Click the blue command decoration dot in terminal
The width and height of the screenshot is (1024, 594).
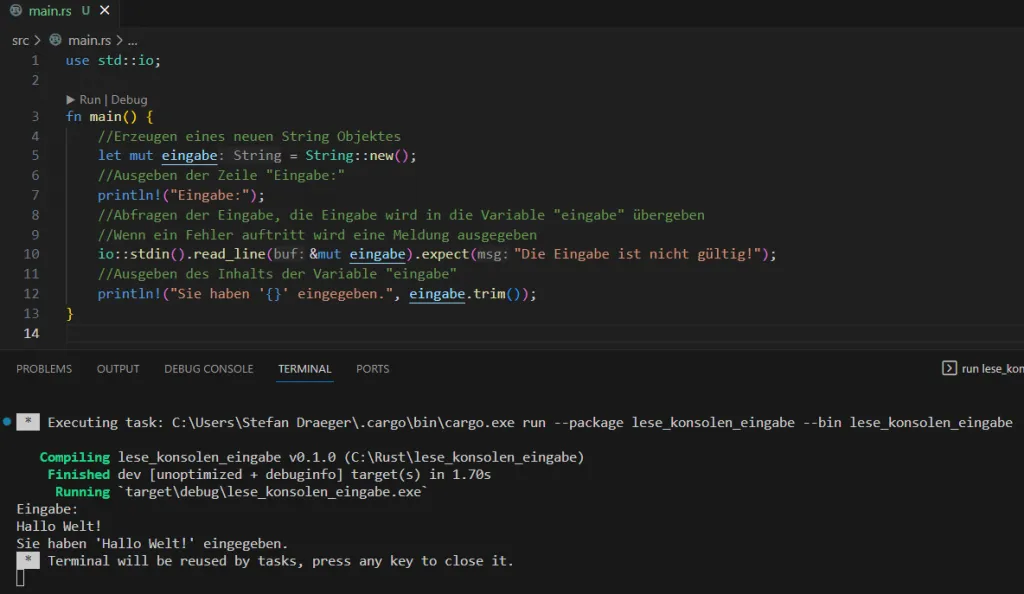tap(7, 422)
